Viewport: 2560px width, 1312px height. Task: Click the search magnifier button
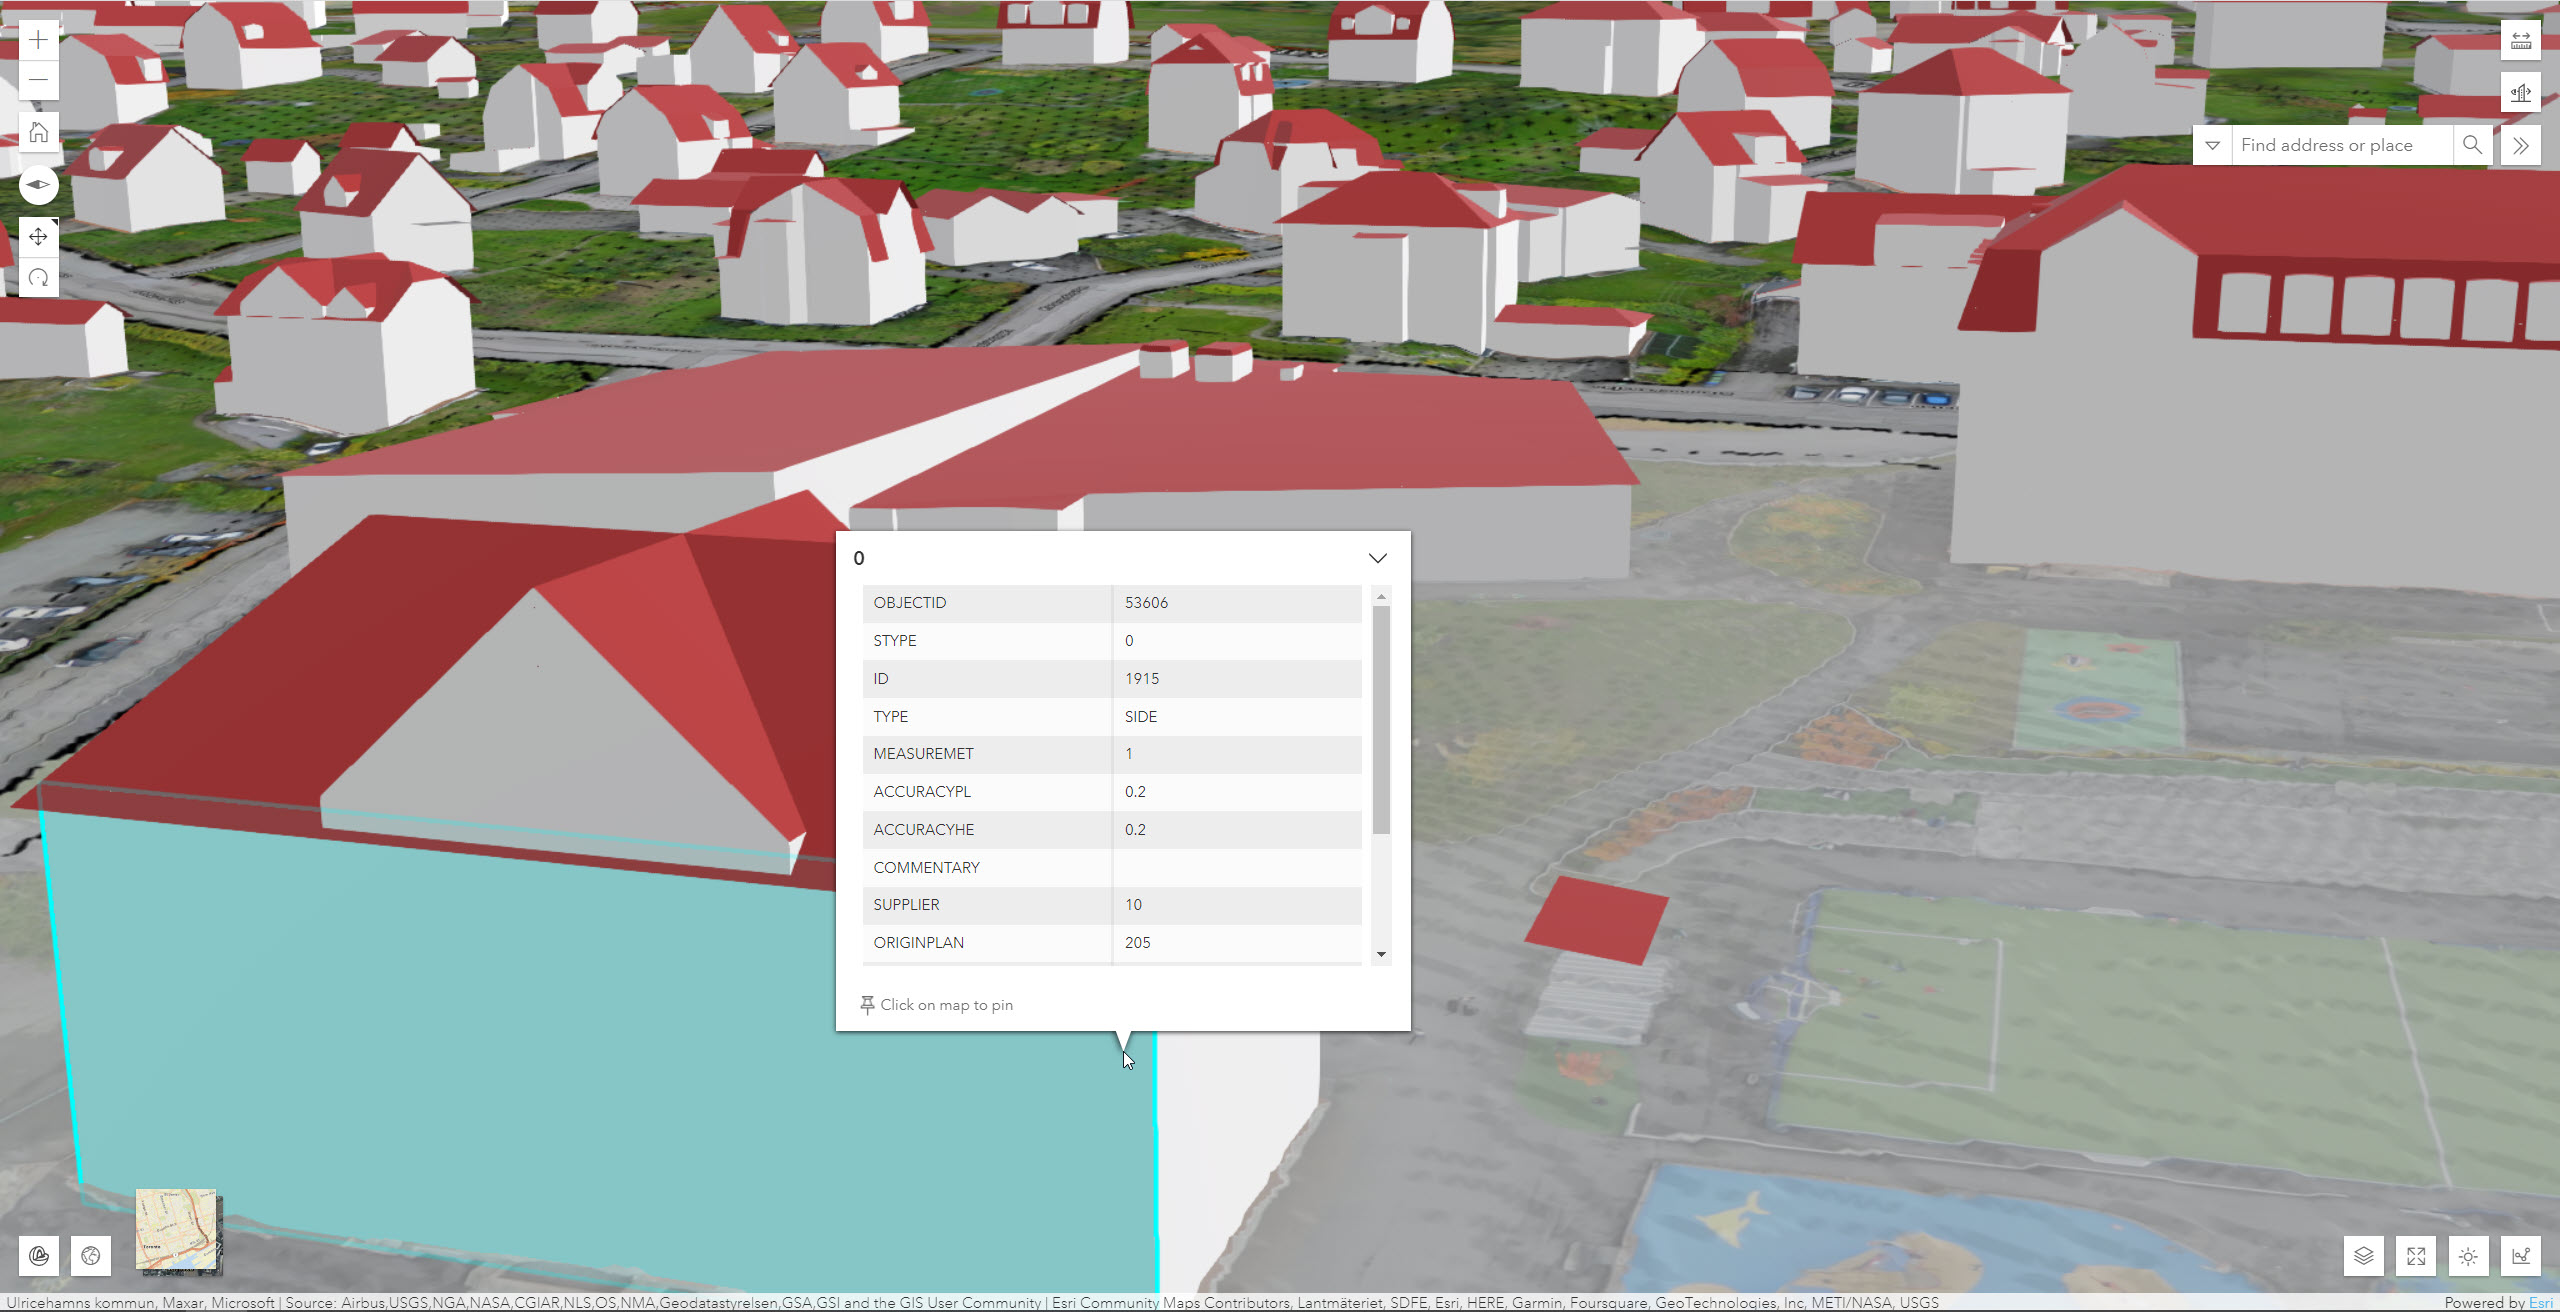click(x=2472, y=146)
